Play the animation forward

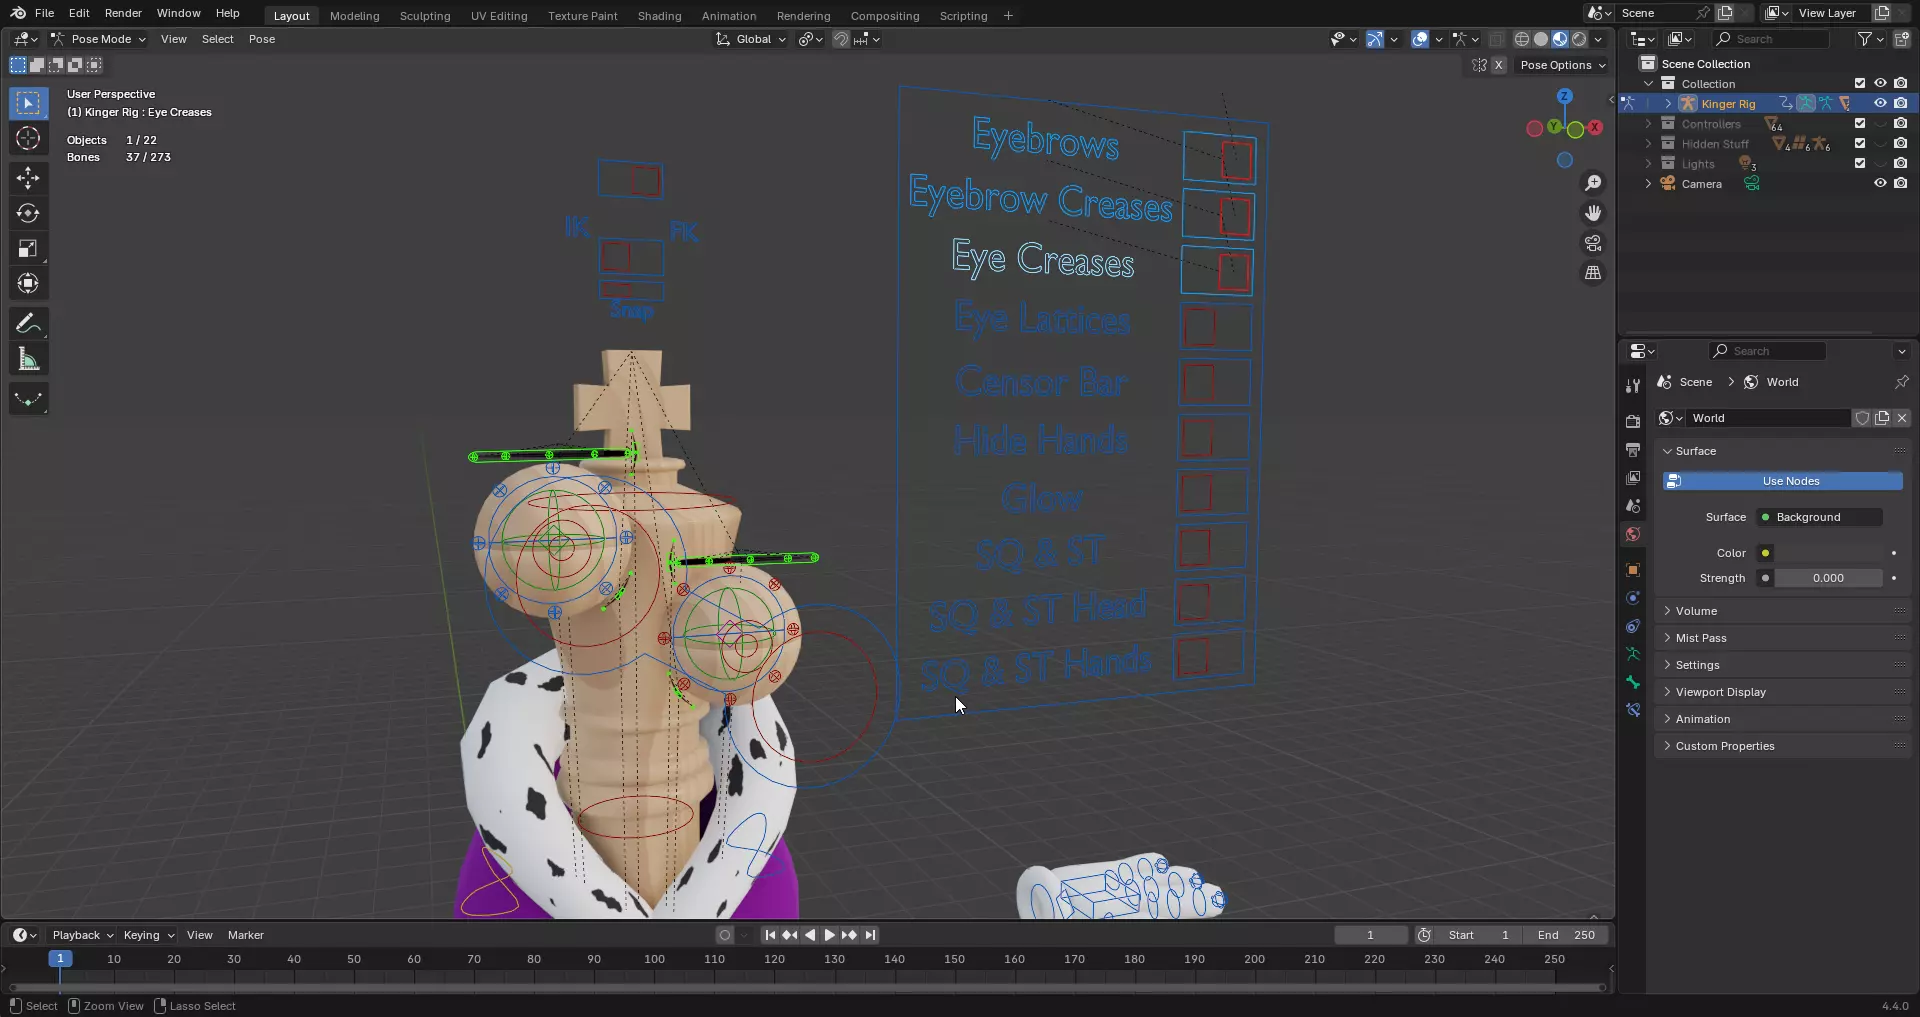[829, 935]
